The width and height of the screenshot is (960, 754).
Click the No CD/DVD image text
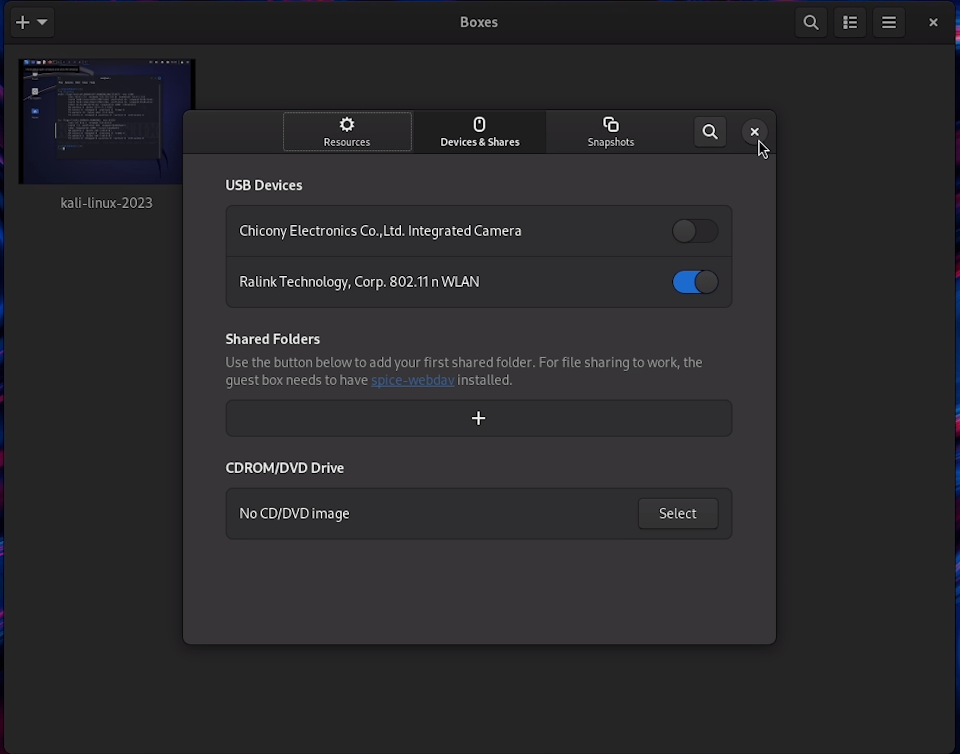(x=294, y=514)
